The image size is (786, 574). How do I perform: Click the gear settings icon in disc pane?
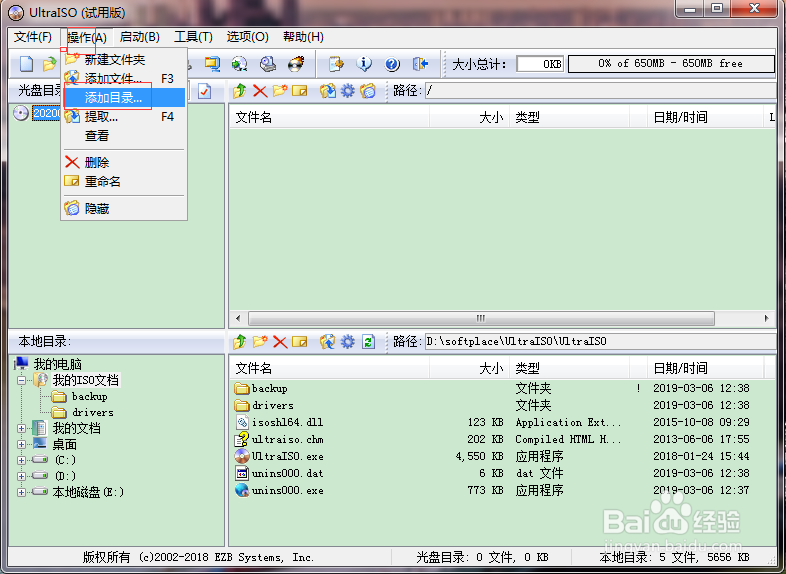click(347, 91)
